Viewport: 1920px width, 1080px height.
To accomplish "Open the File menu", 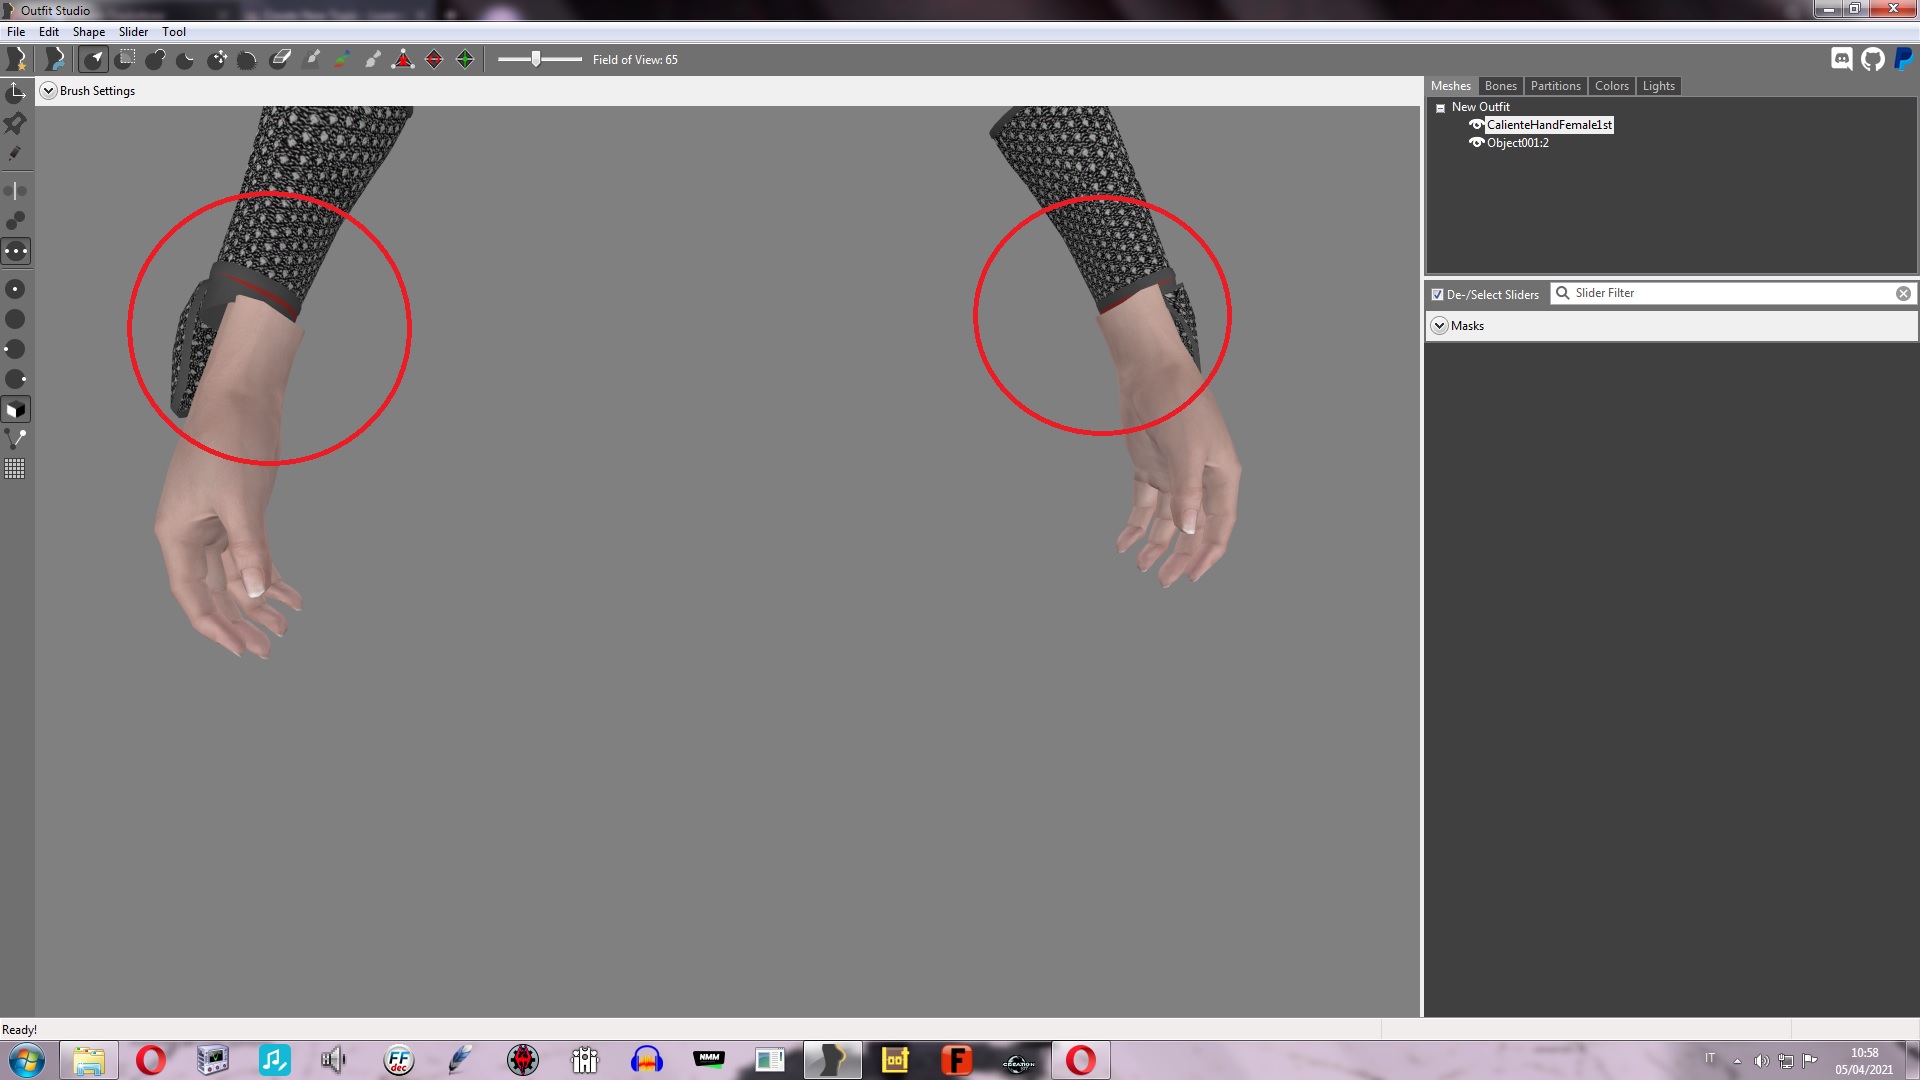I will tap(16, 32).
